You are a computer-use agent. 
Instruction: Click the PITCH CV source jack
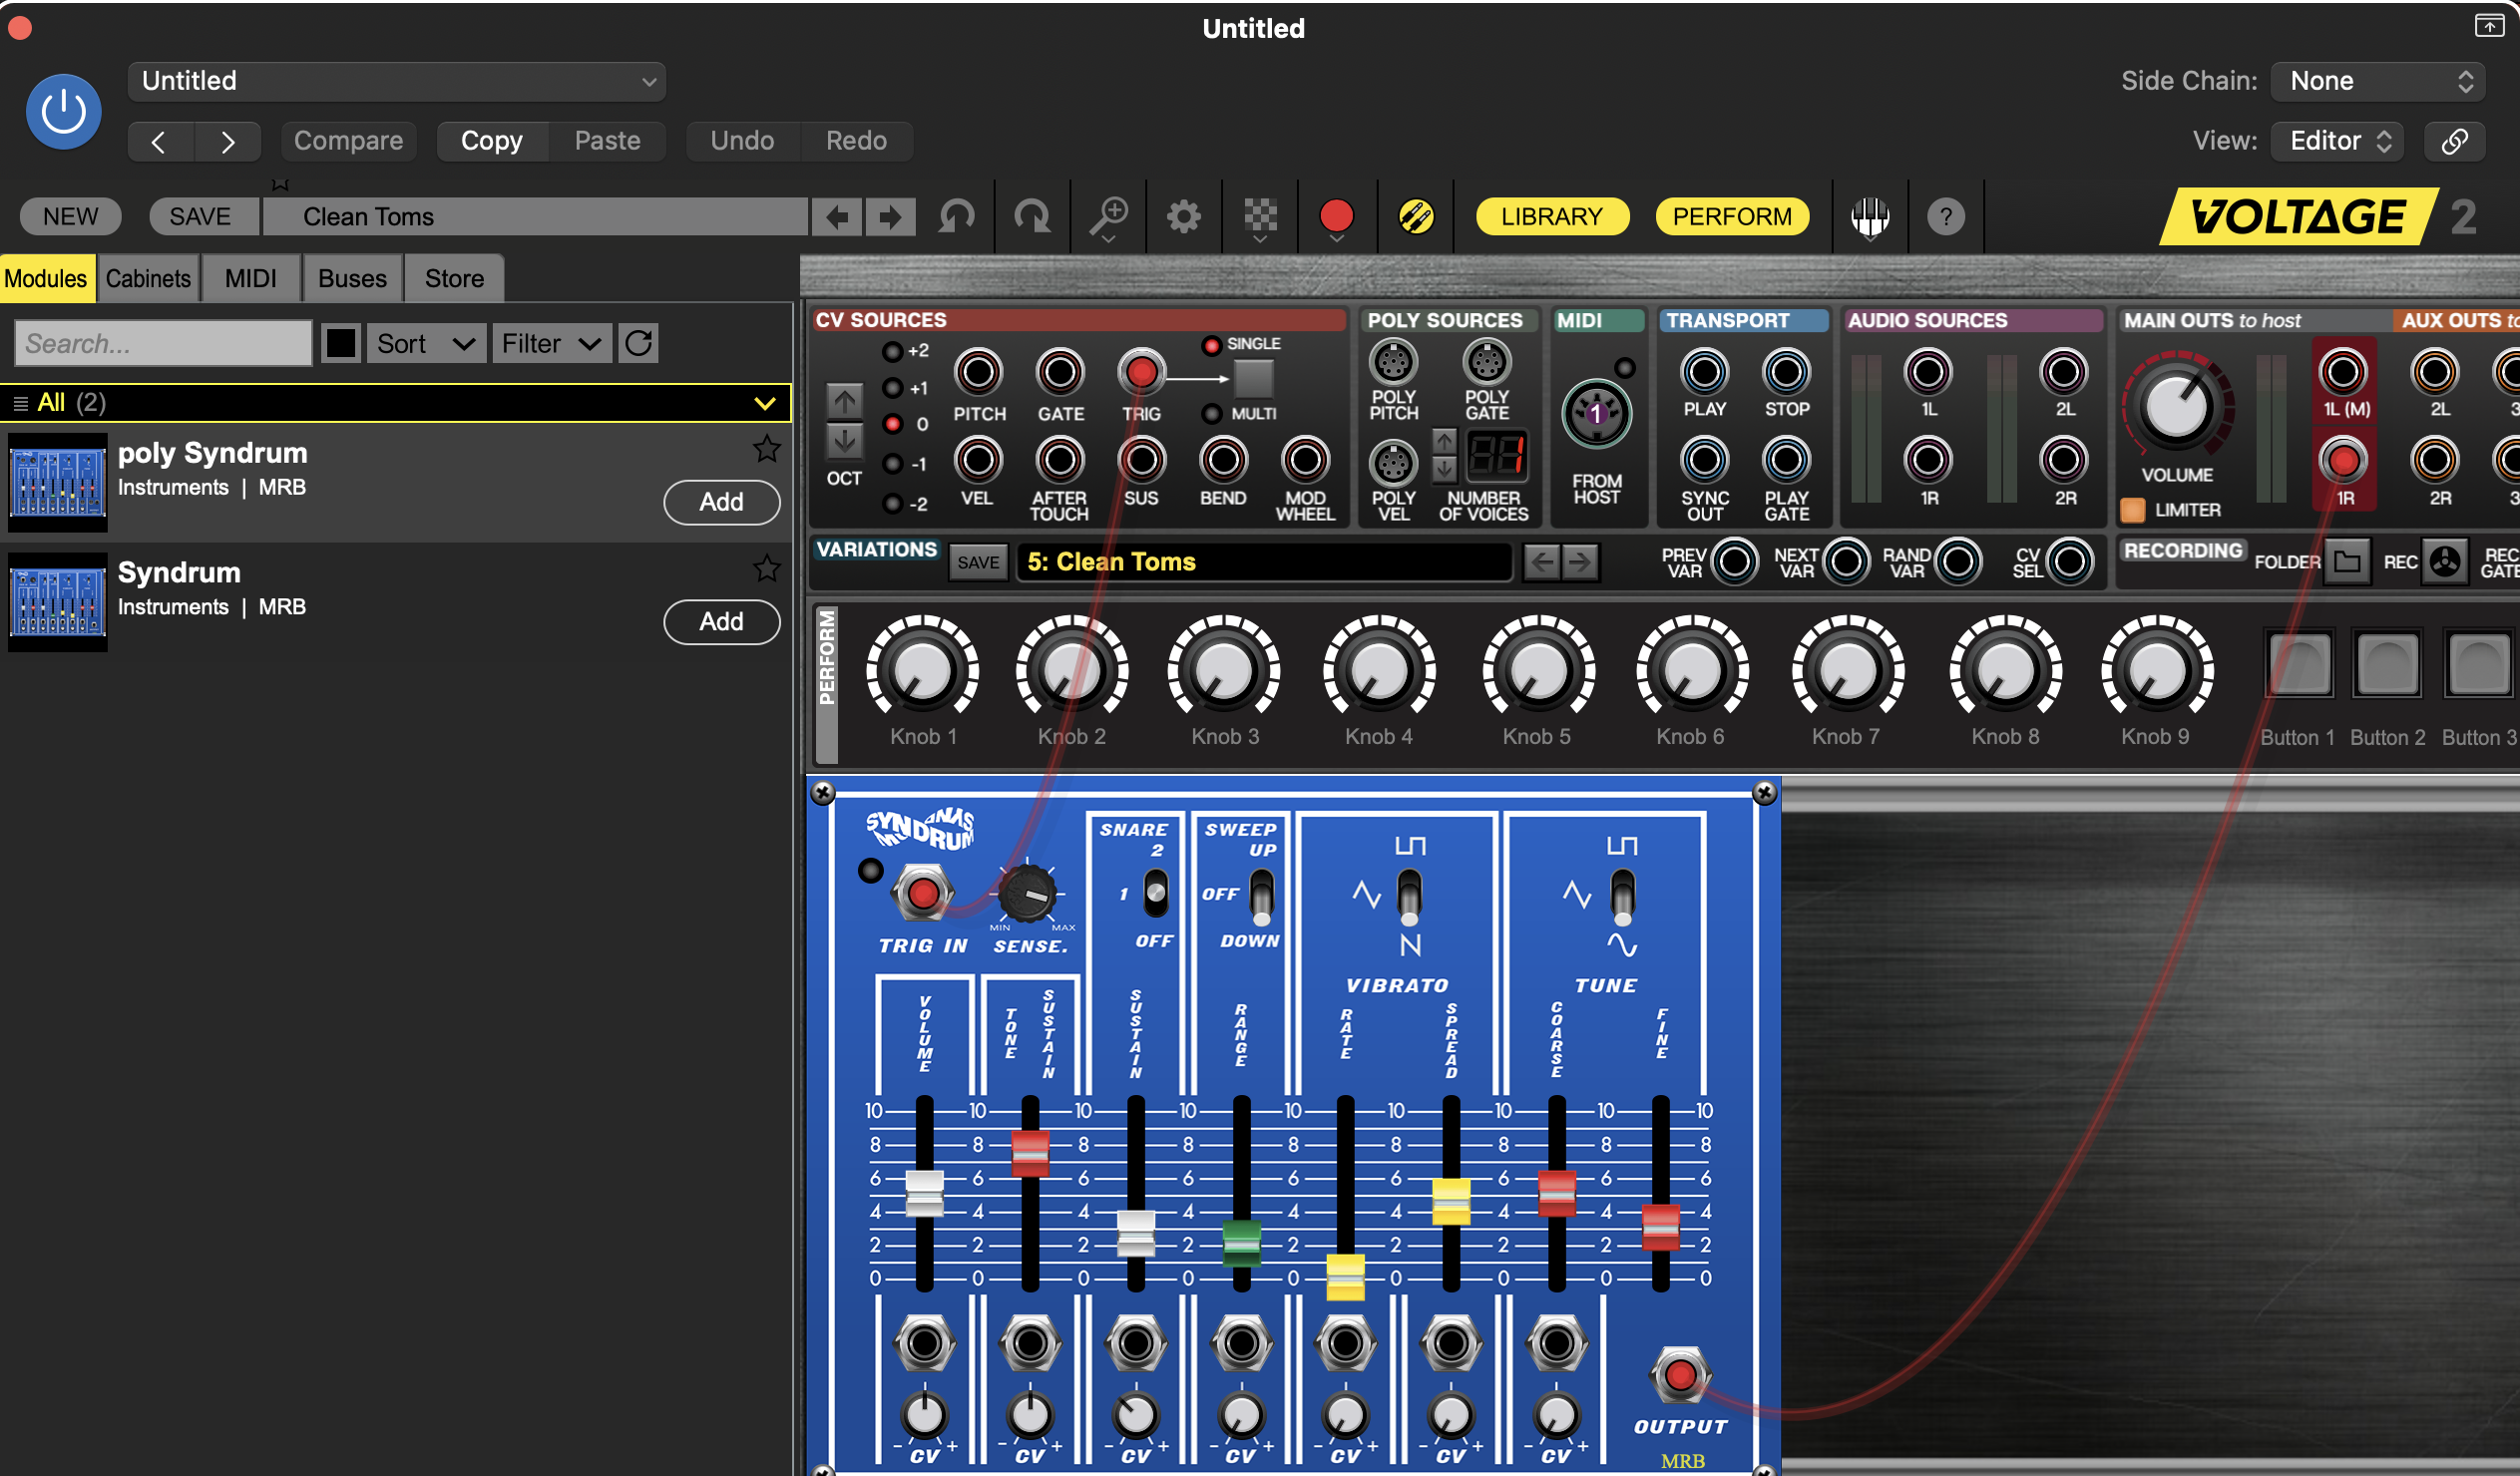[x=978, y=373]
